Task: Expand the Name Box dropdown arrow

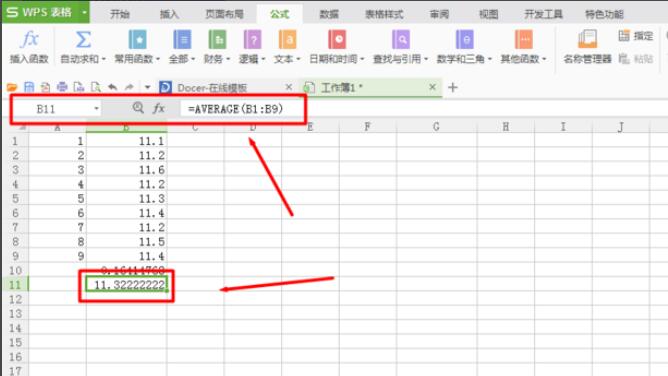Action: click(96, 109)
